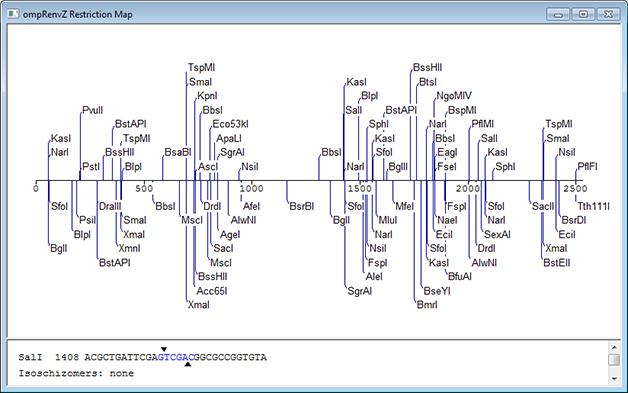Click the Eco53kI restriction site label

pyautogui.click(x=230, y=124)
